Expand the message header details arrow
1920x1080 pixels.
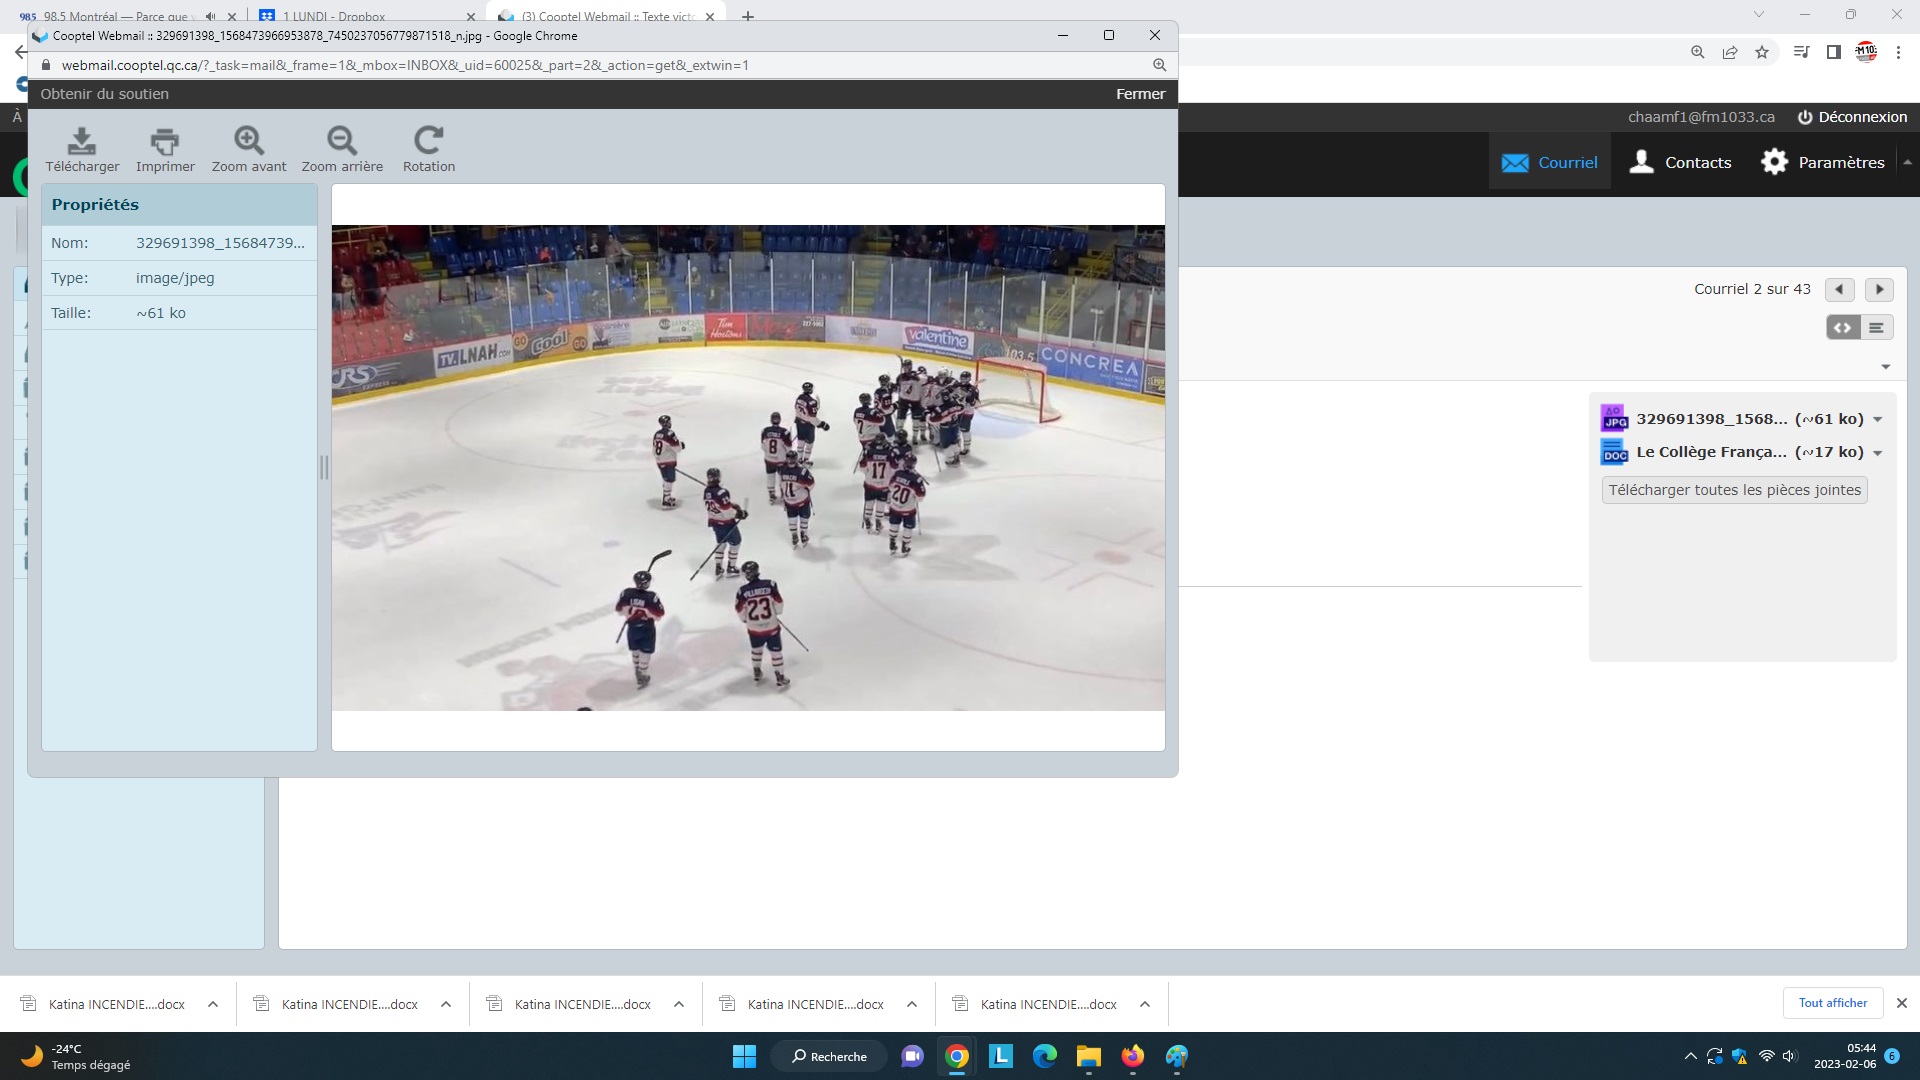pyautogui.click(x=1885, y=367)
